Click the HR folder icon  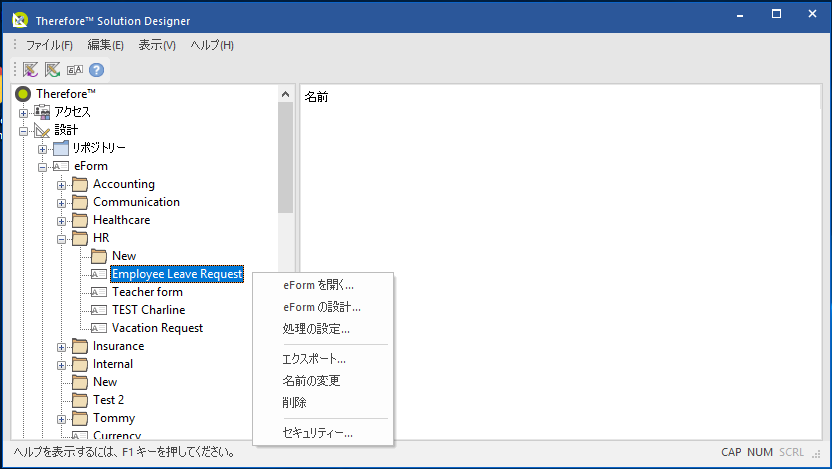pos(80,238)
